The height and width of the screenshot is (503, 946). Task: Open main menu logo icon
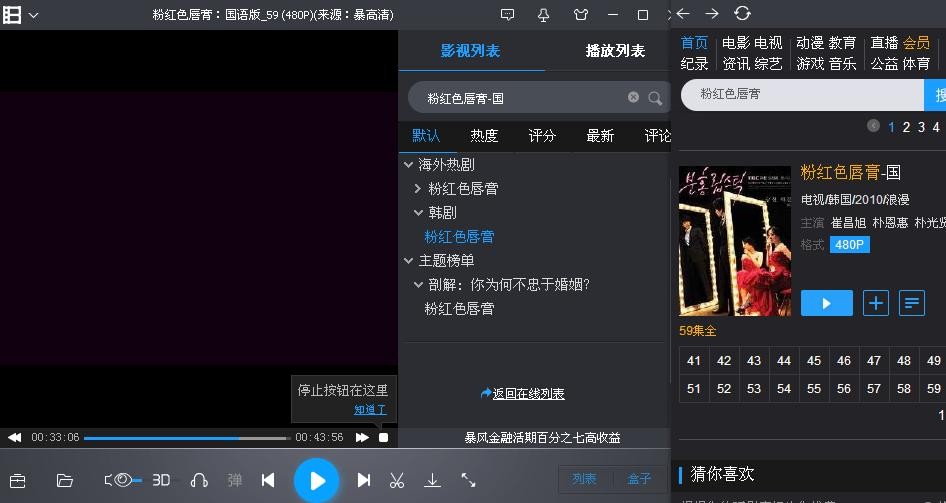[12, 15]
